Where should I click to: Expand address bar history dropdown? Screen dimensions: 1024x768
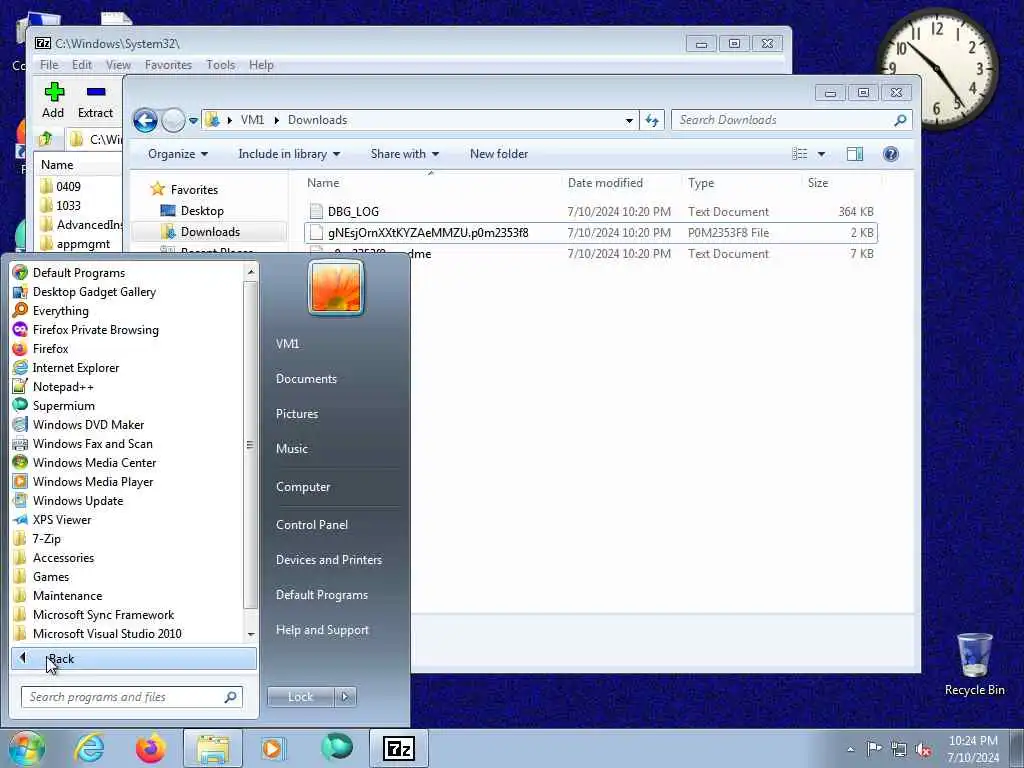pos(629,120)
